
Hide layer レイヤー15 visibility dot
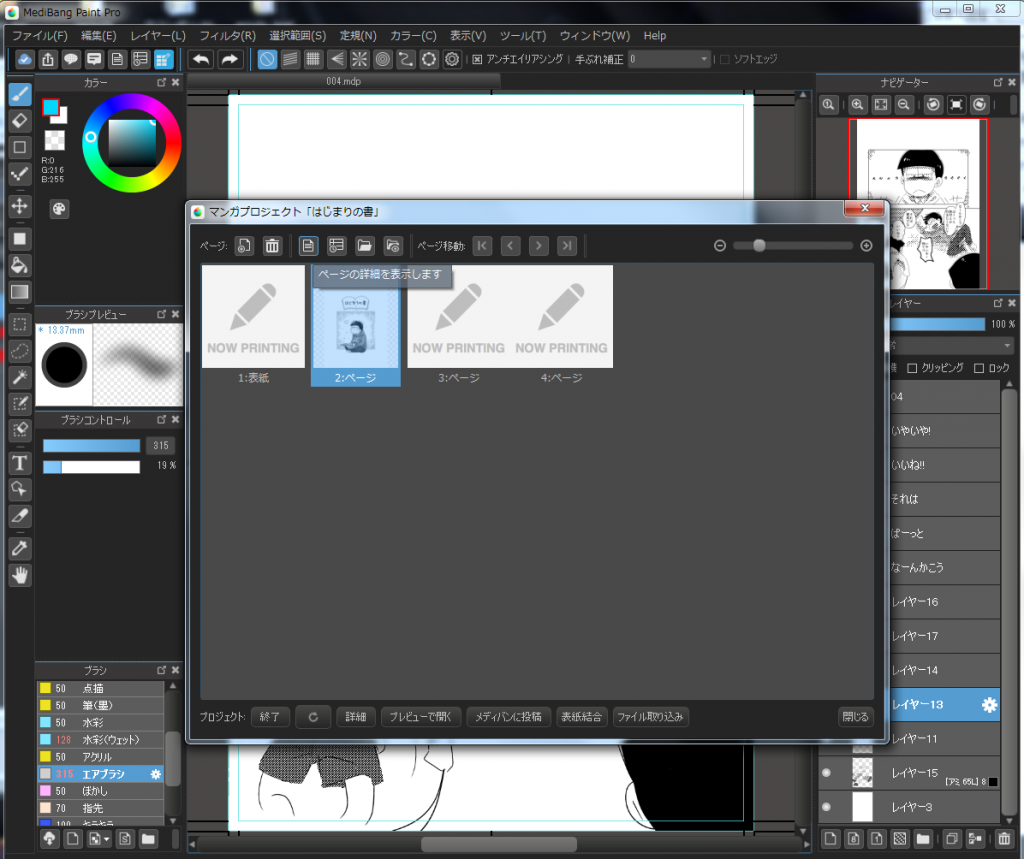click(826, 773)
